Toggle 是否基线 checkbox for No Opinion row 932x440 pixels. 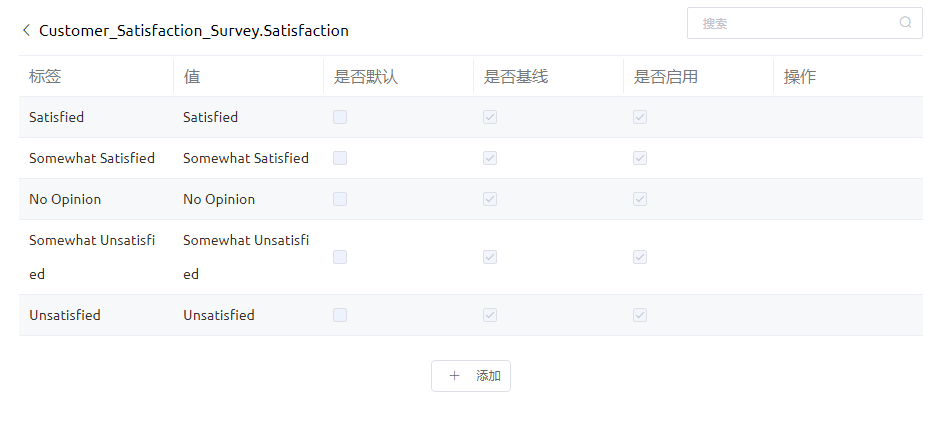(490, 199)
